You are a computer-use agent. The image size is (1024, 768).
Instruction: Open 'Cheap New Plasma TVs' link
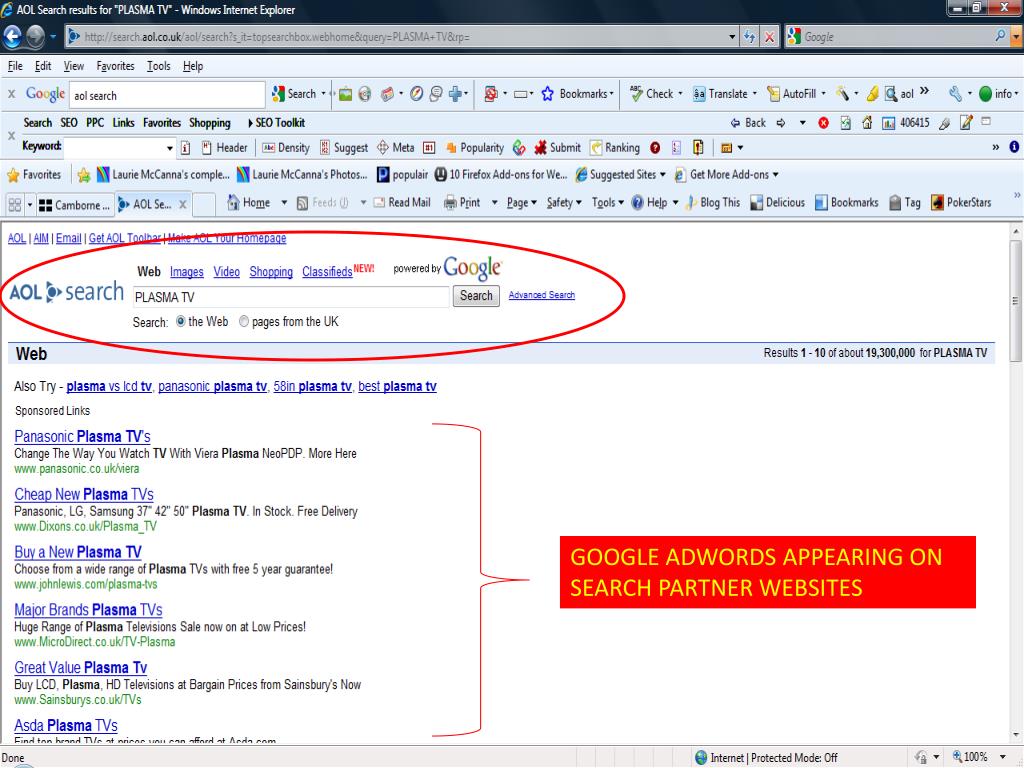pos(84,494)
